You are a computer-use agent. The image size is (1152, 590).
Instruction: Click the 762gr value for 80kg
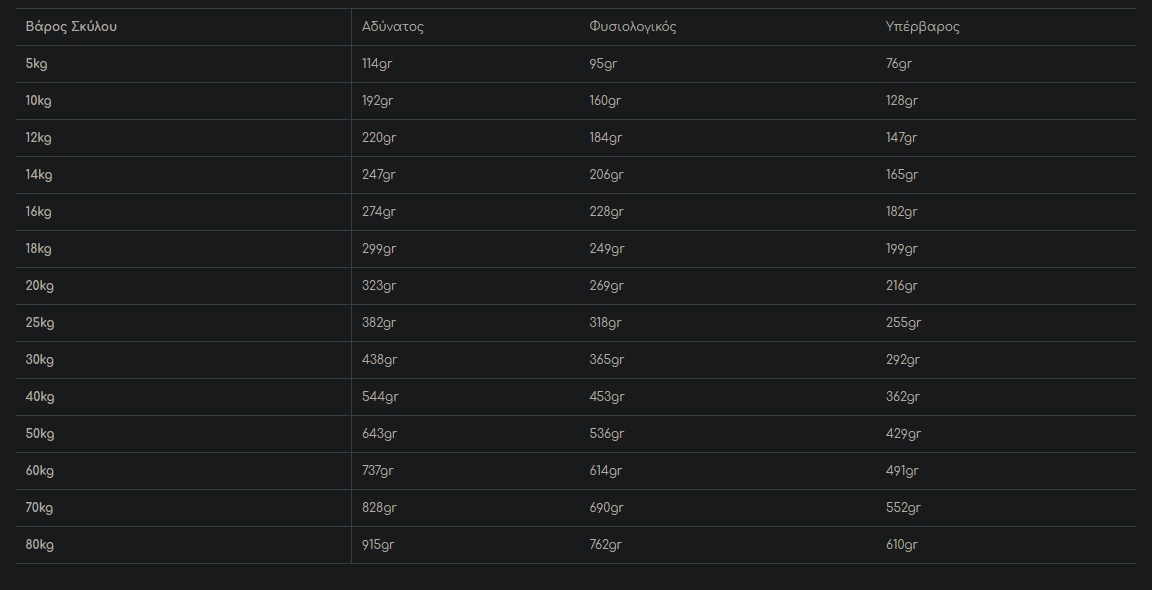click(605, 545)
